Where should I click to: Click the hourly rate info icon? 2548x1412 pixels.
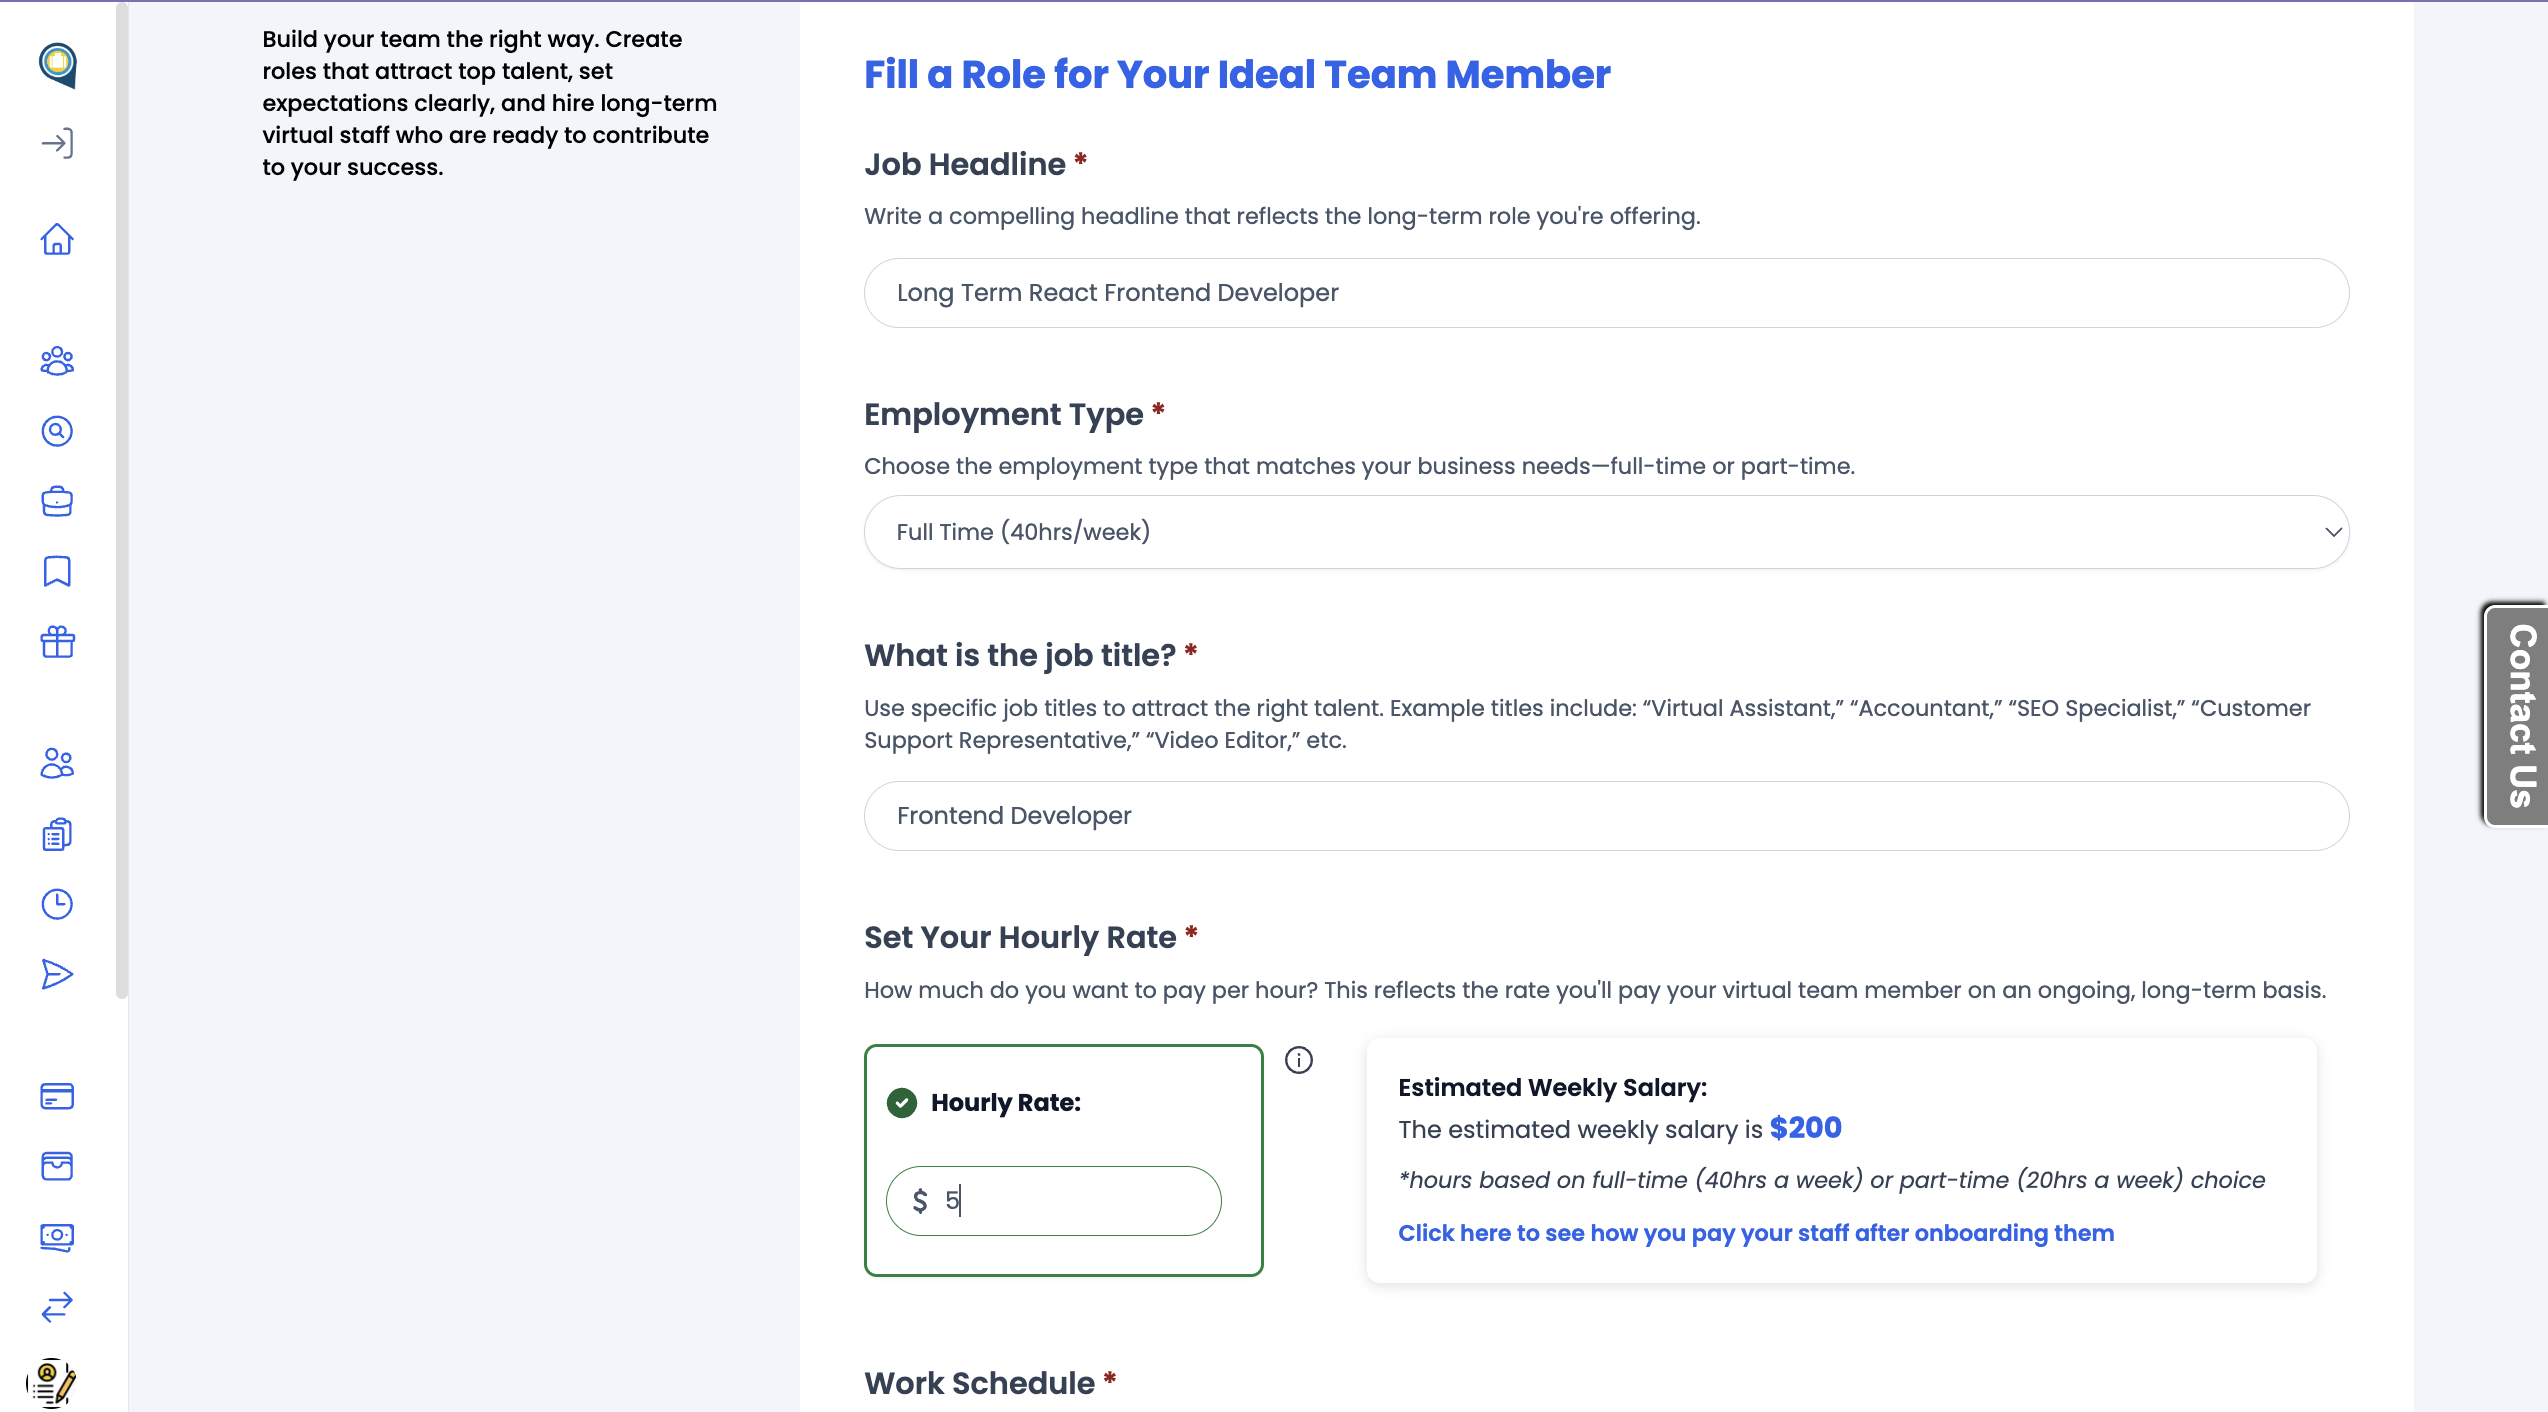[1298, 1060]
